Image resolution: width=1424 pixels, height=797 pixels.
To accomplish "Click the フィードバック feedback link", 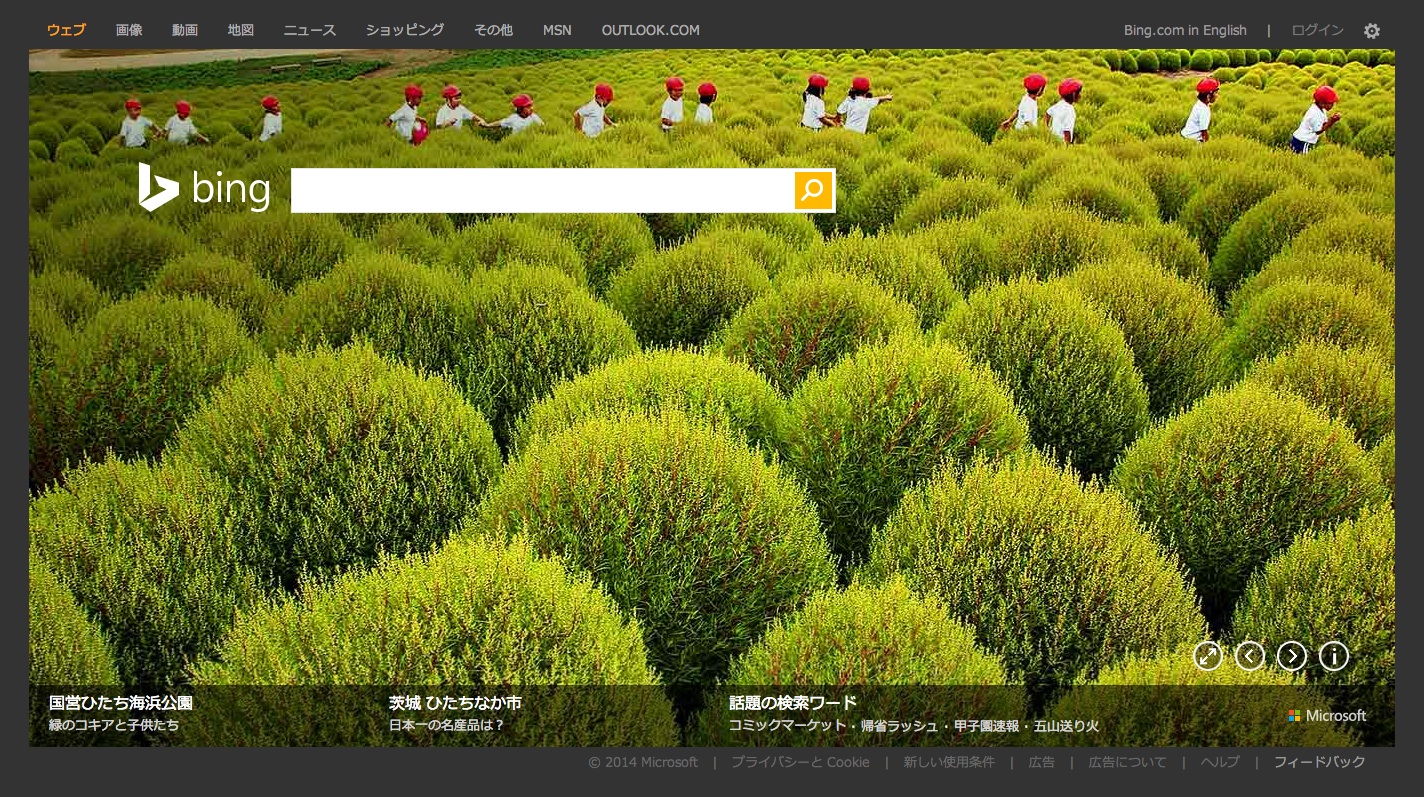I will (1319, 762).
